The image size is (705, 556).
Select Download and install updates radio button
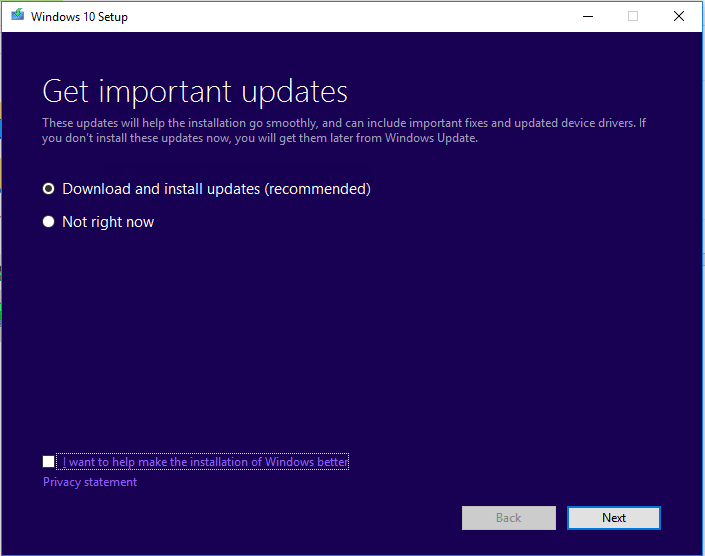coord(49,189)
